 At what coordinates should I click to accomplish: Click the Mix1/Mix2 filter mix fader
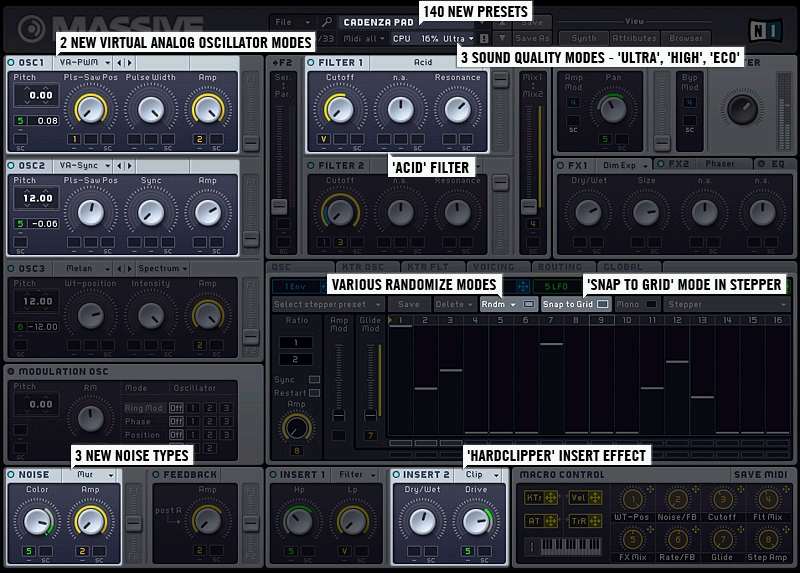[x=529, y=206]
